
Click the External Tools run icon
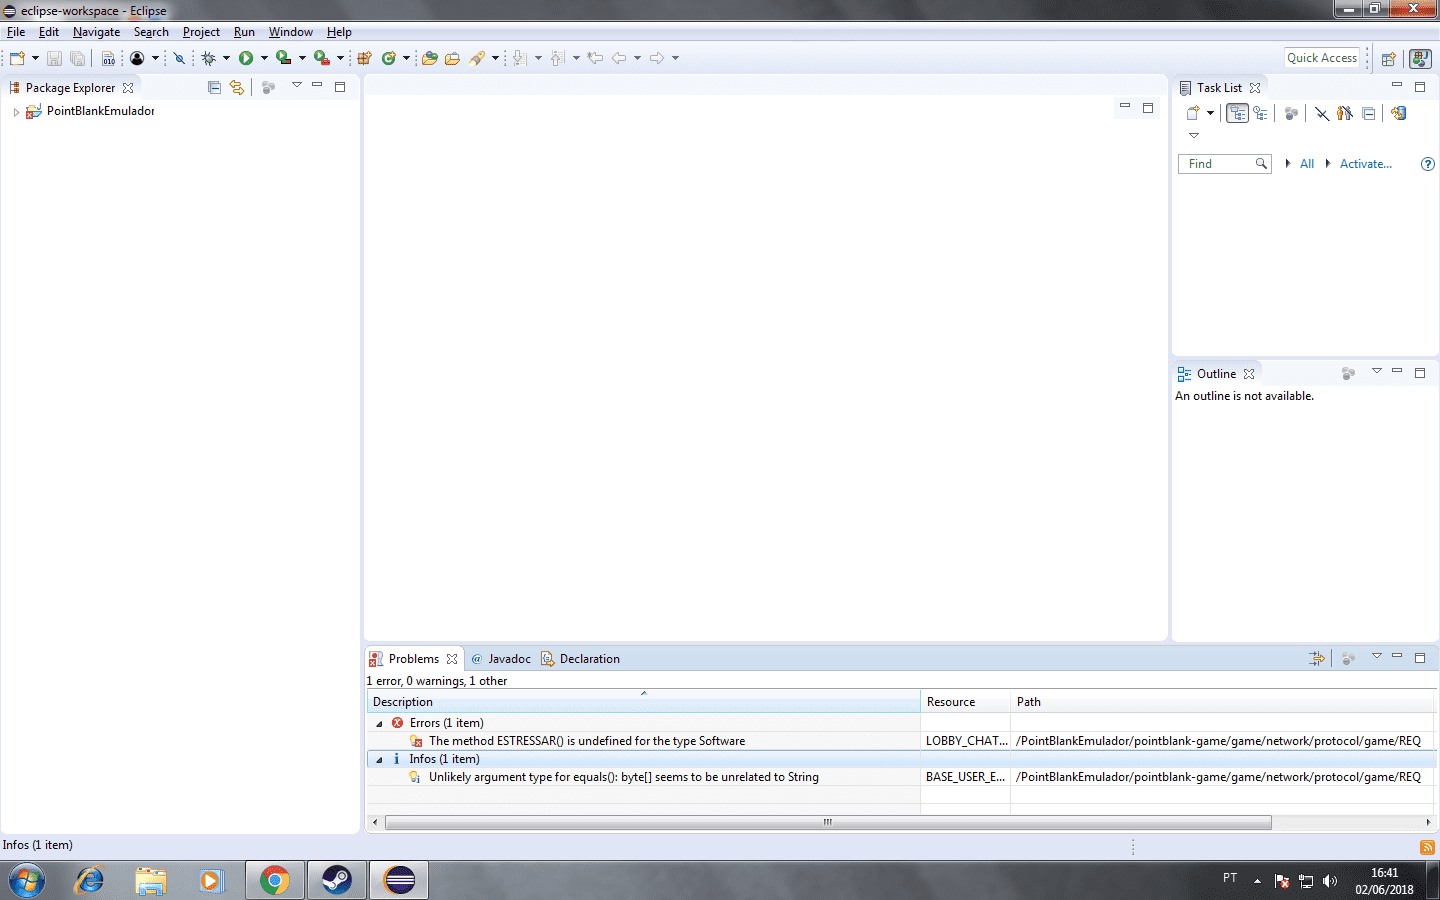point(322,58)
